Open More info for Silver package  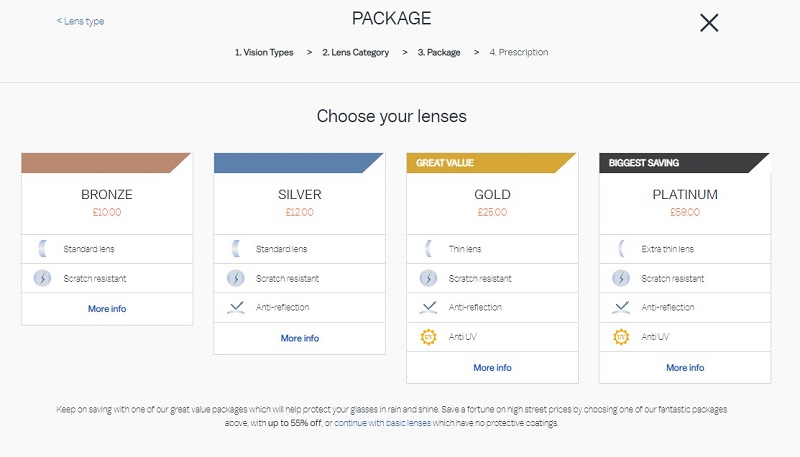click(x=299, y=338)
